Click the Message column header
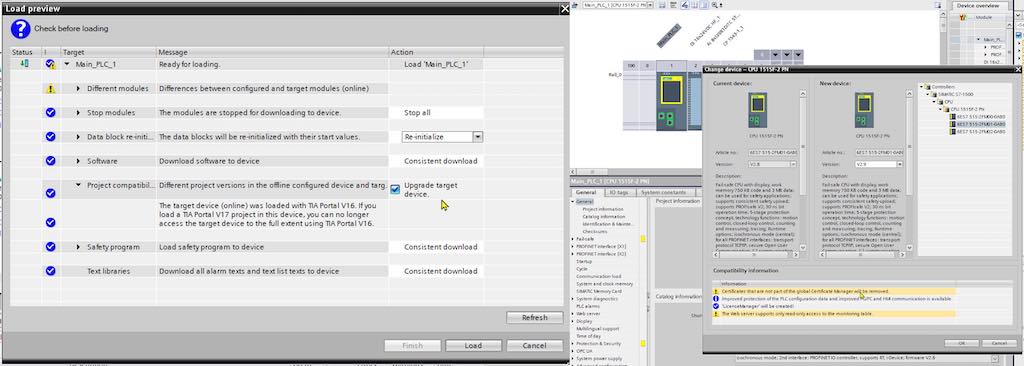The height and width of the screenshot is (366, 1024). pyautogui.click(x=272, y=52)
